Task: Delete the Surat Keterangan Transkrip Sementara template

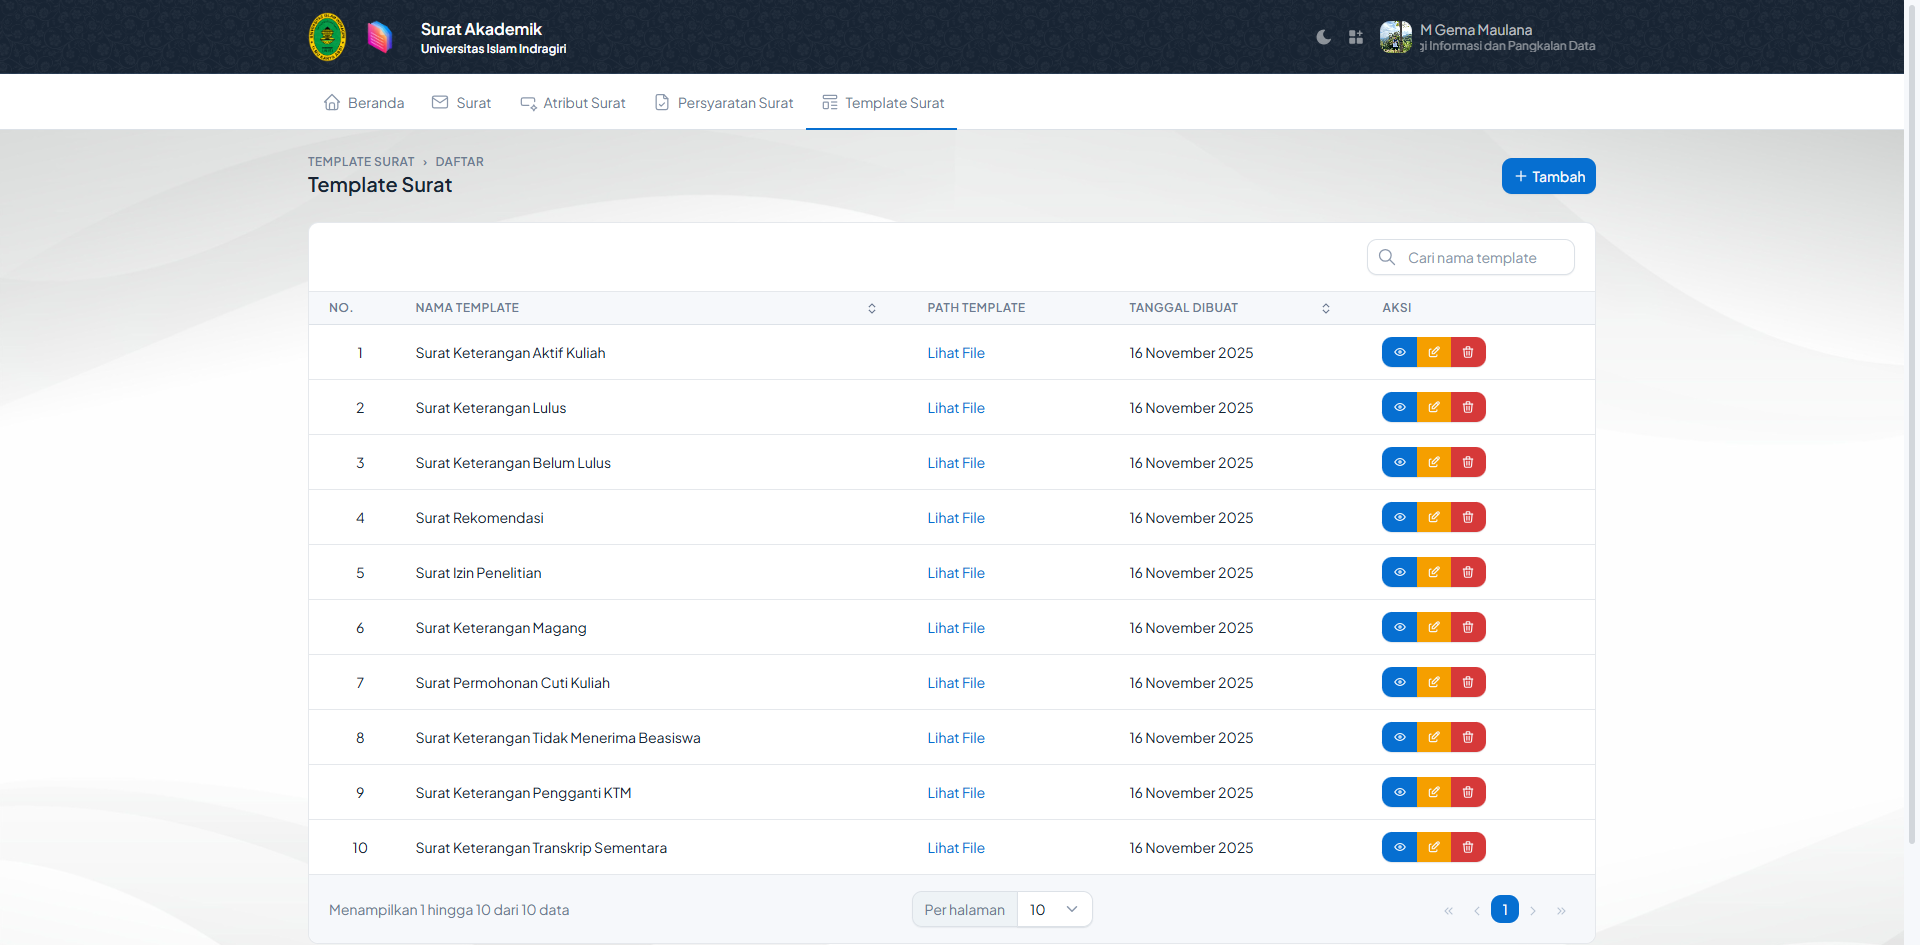Action: (x=1468, y=847)
